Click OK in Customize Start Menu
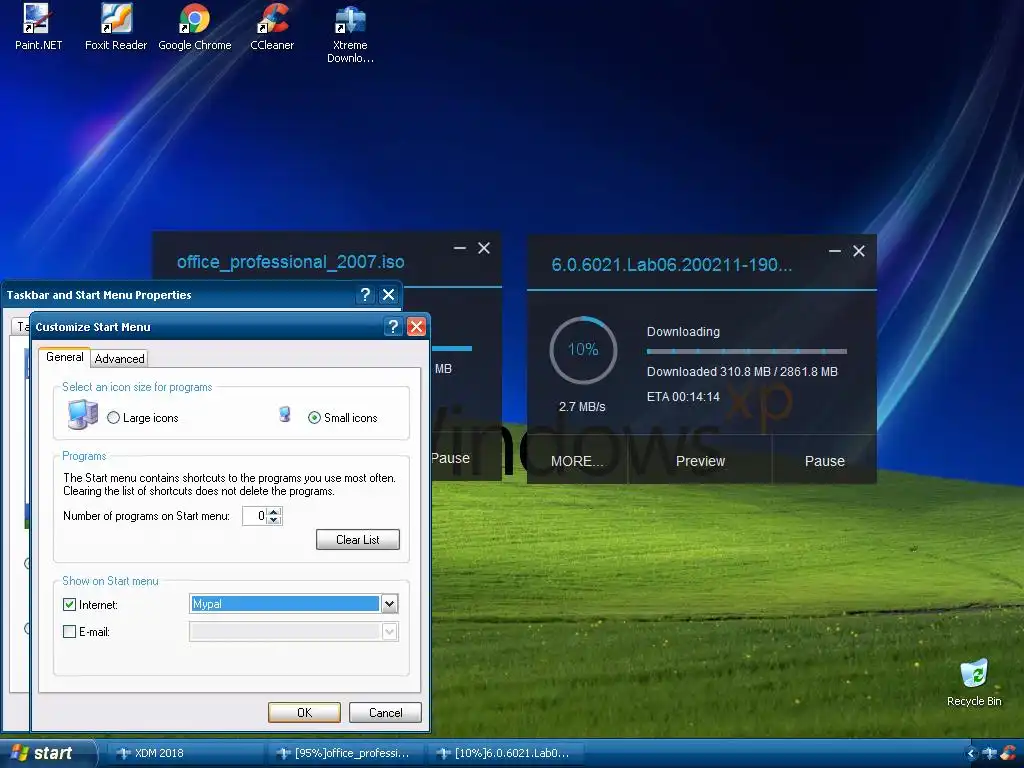The width and height of the screenshot is (1024, 768). [x=304, y=712]
